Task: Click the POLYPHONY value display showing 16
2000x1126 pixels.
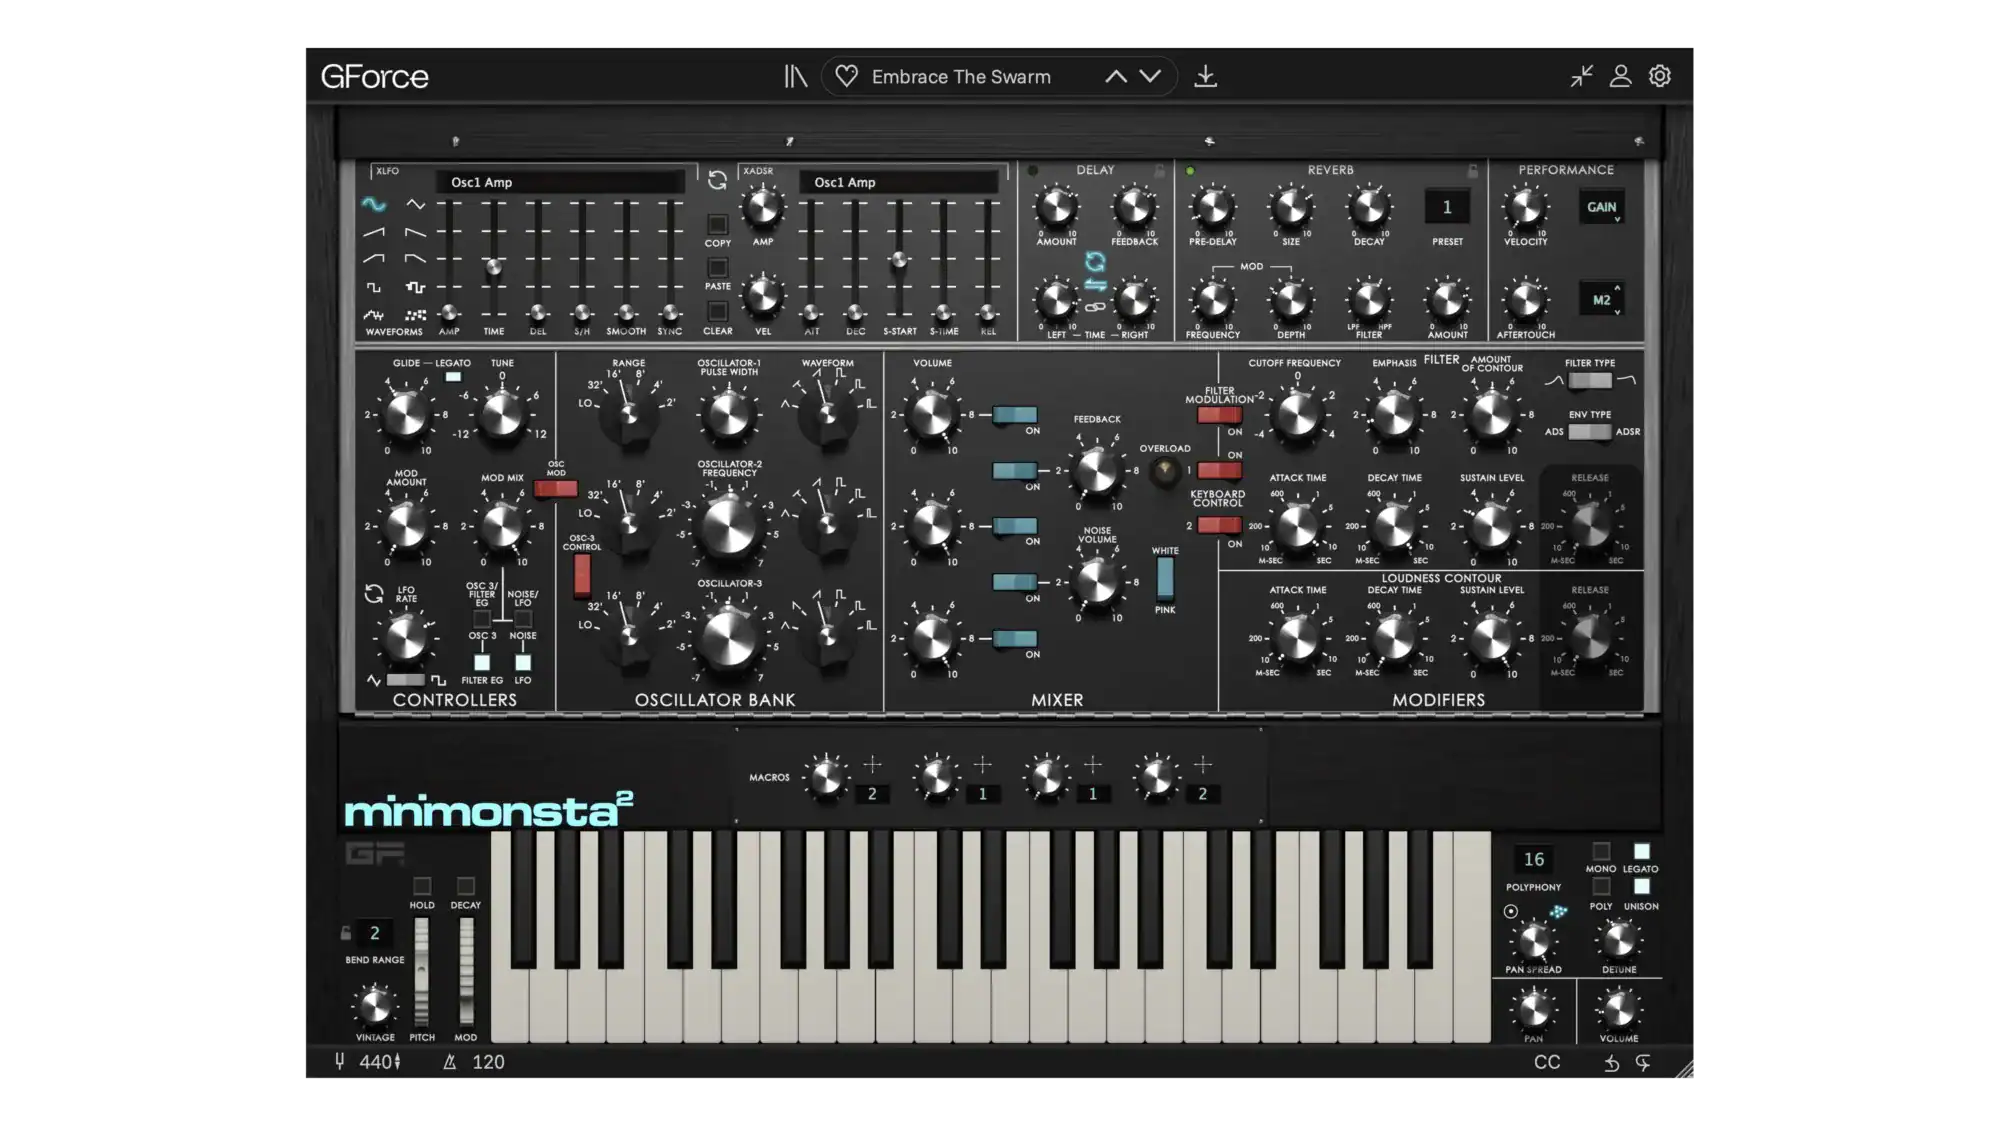Action: [1533, 859]
